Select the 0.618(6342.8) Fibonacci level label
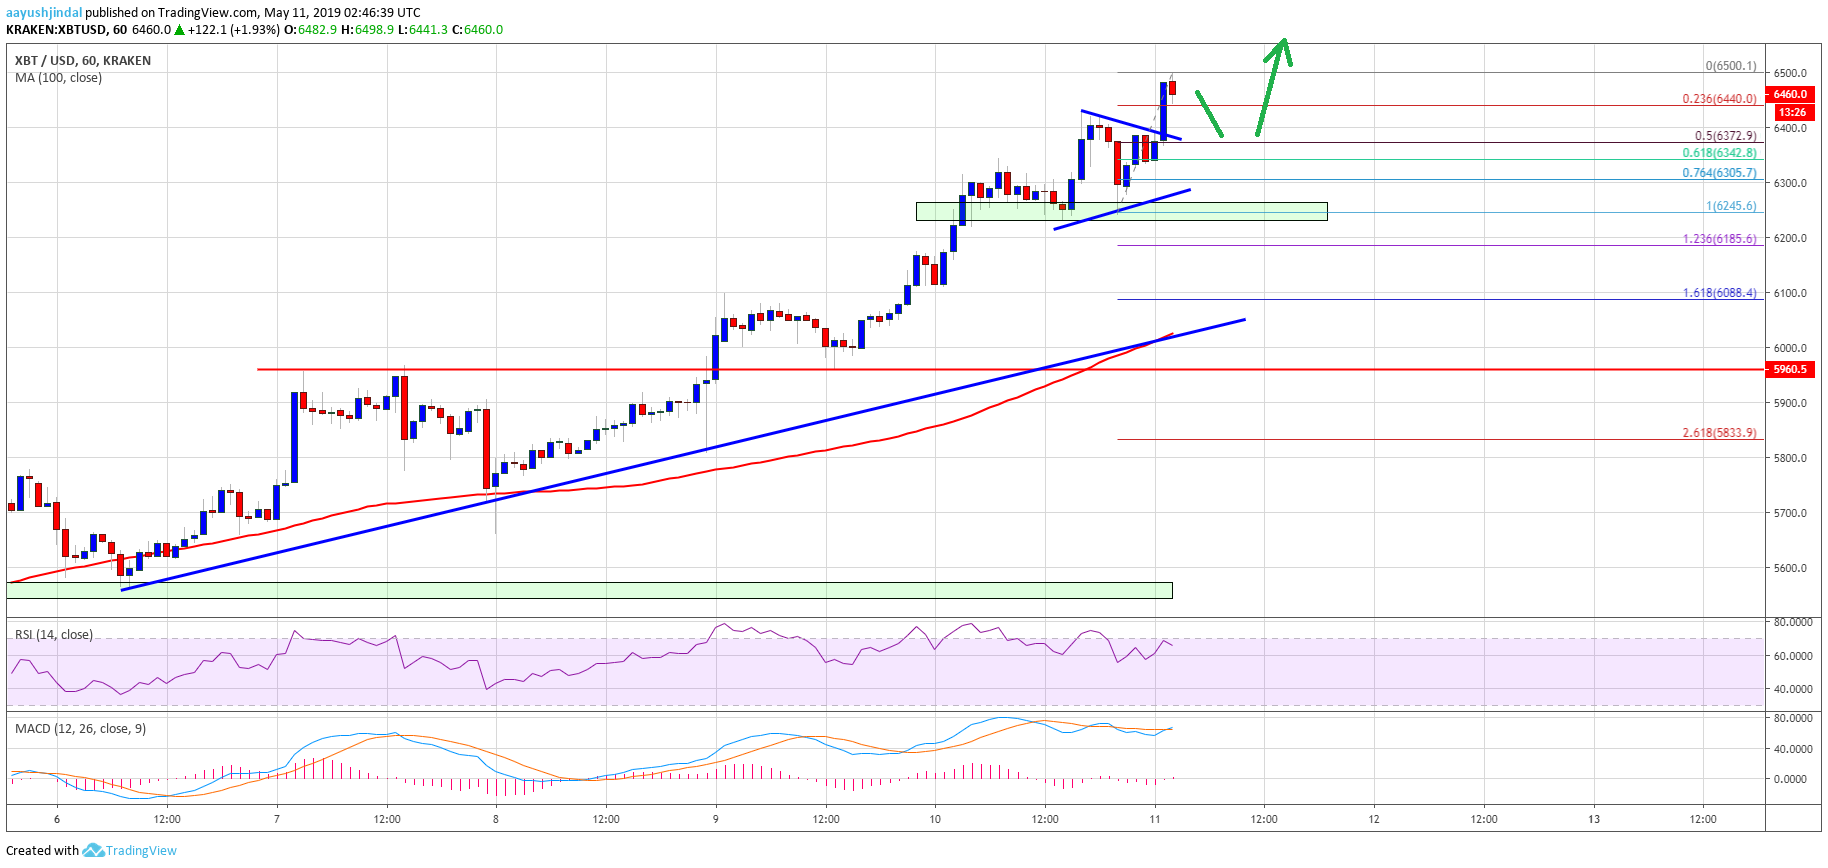1828x868 pixels. (x=1719, y=153)
